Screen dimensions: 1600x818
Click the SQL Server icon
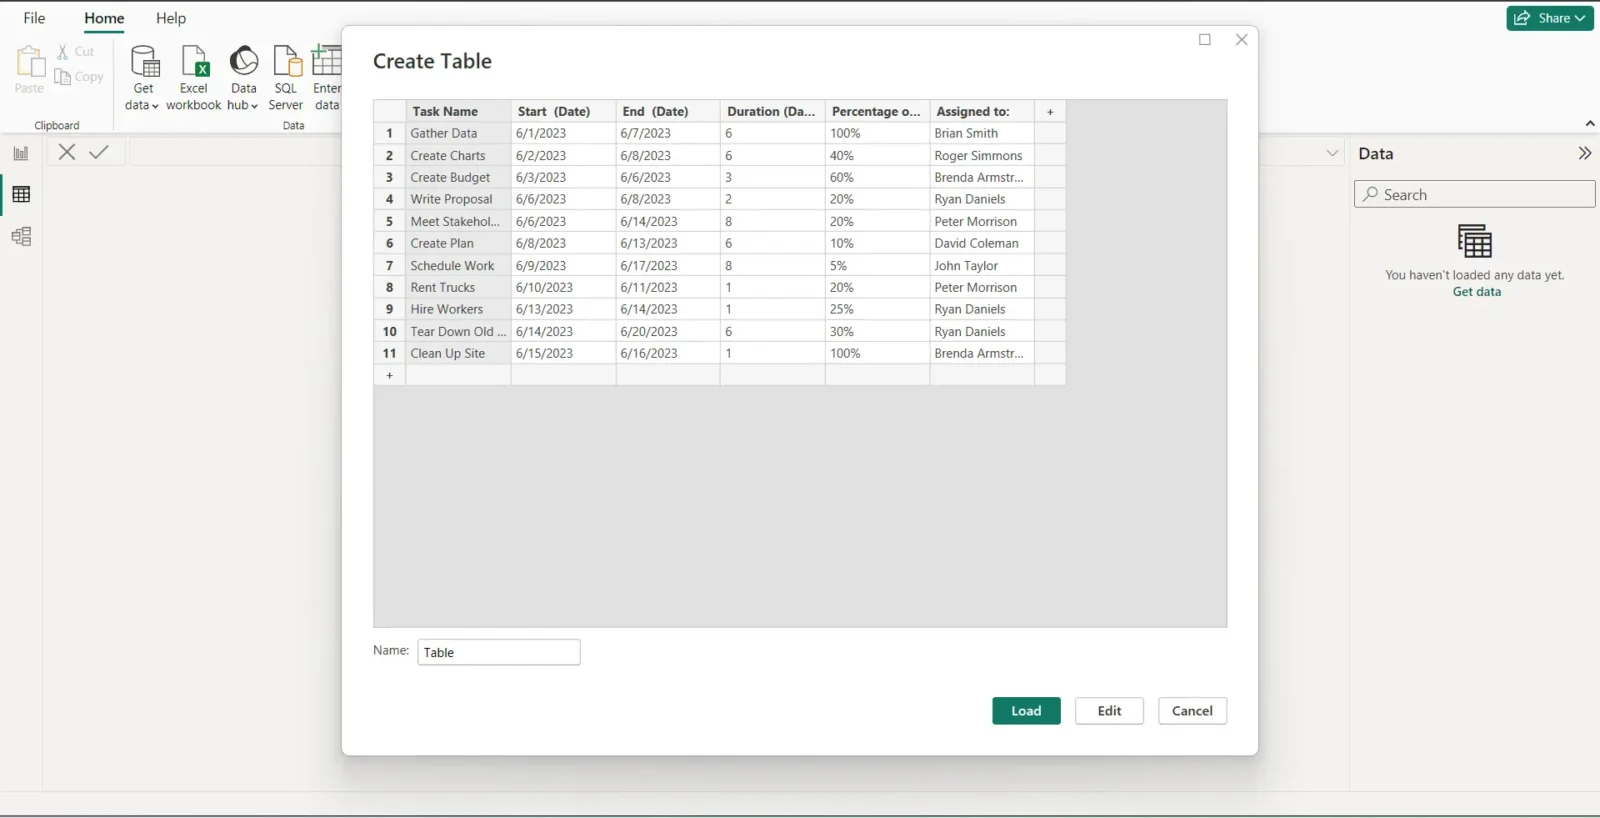pyautogui.click(x=286, y=62)
